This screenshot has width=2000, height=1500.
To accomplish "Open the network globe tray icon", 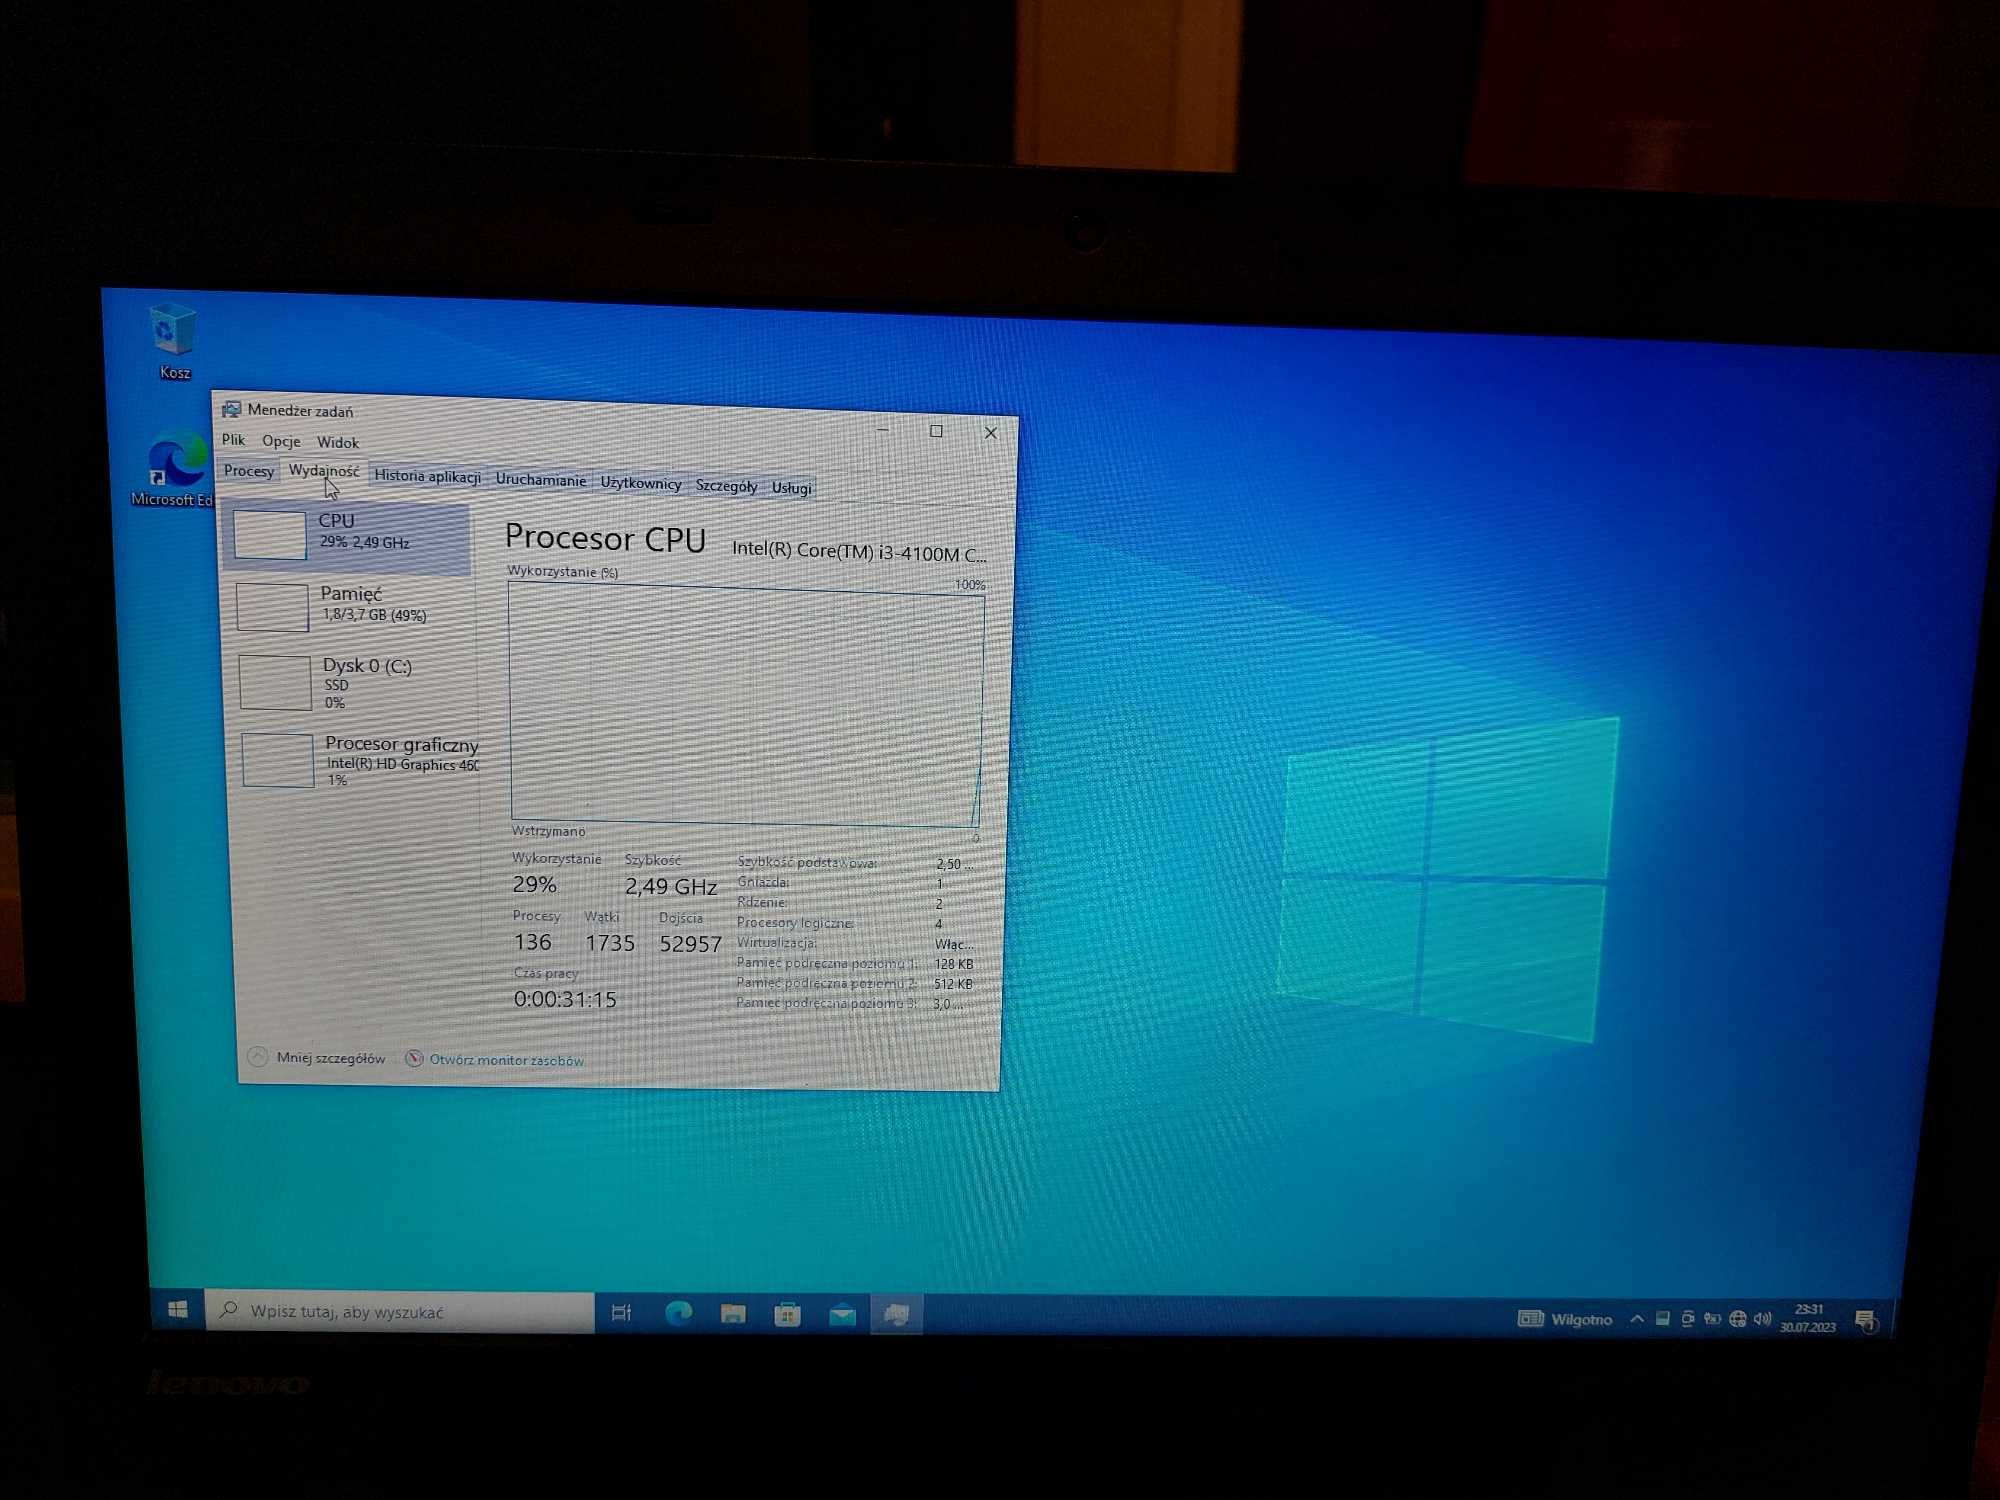I will [1738, 1319].
